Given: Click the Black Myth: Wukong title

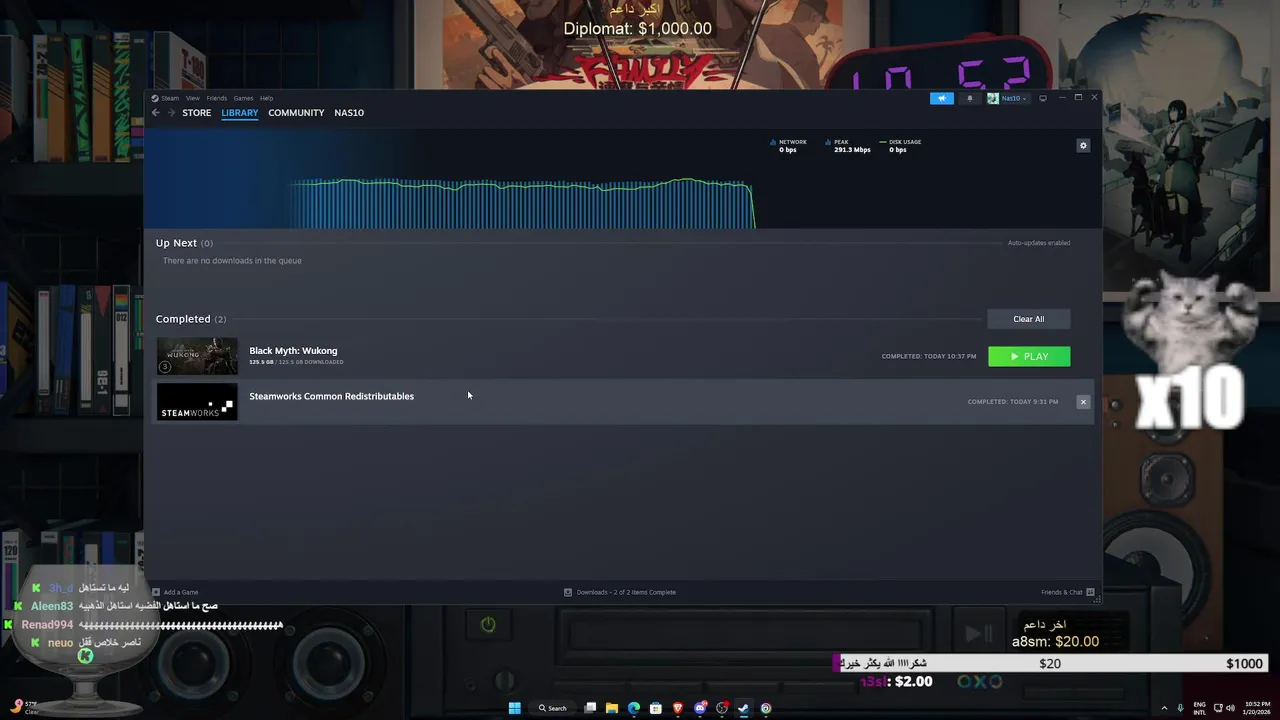Looking at the screenshot, I should coord(293,351).
